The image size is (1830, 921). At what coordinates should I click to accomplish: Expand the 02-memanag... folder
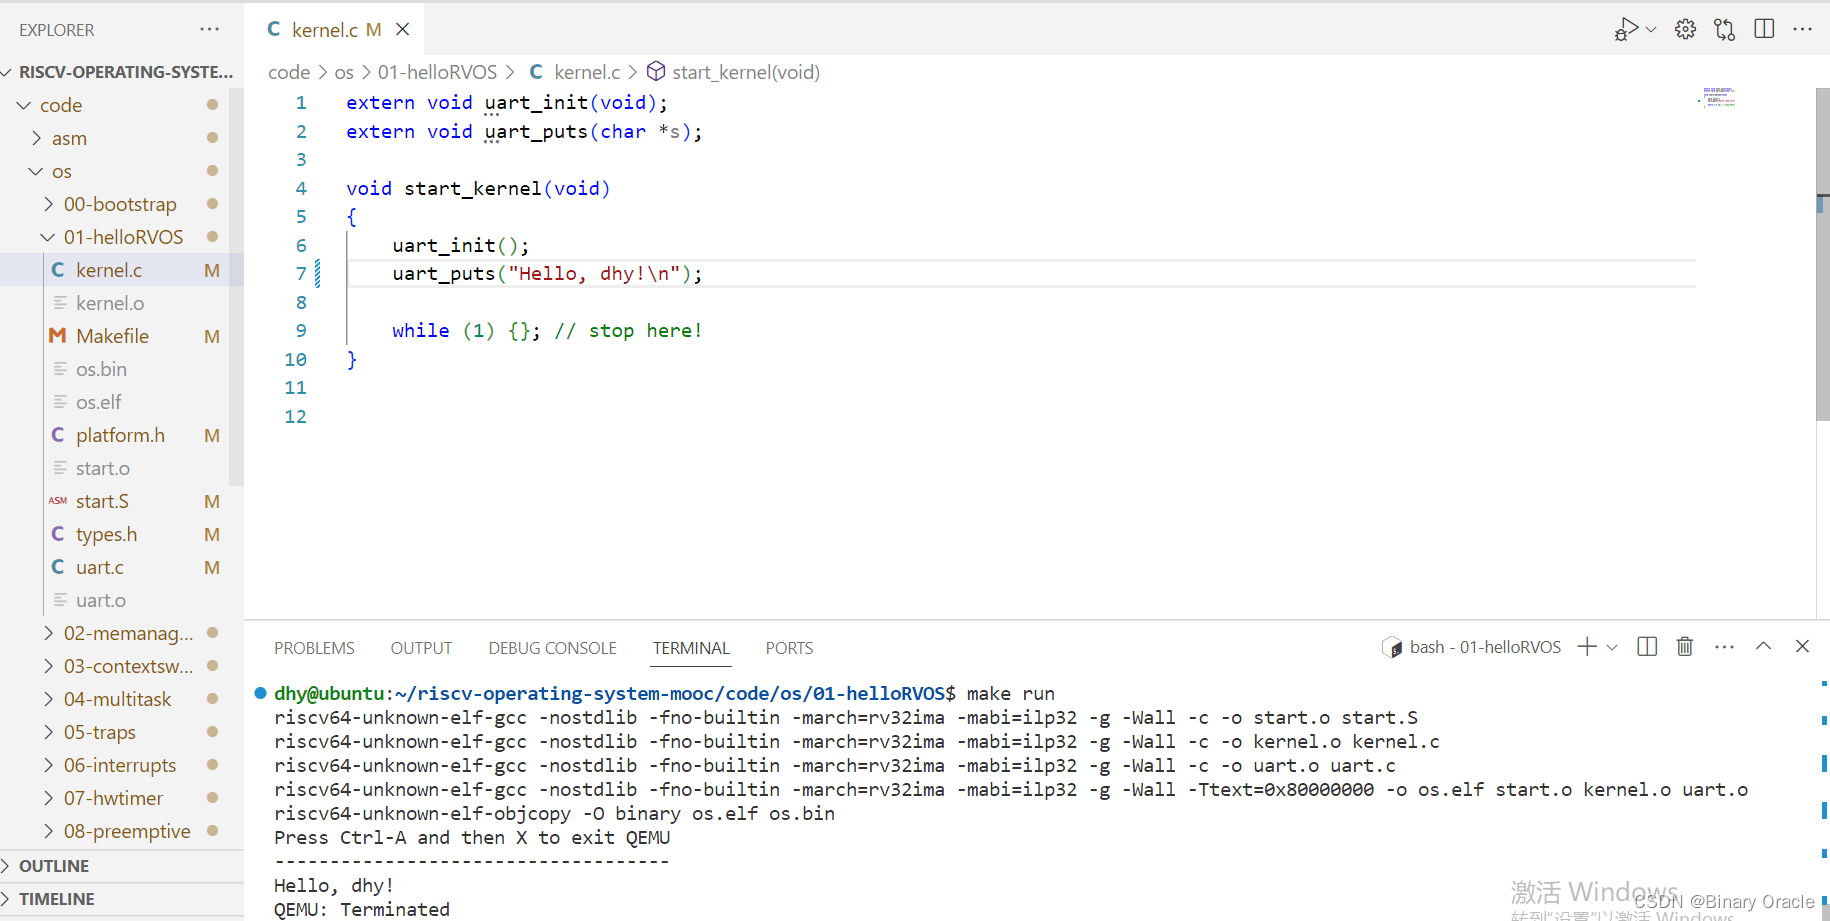coord(122,633)
